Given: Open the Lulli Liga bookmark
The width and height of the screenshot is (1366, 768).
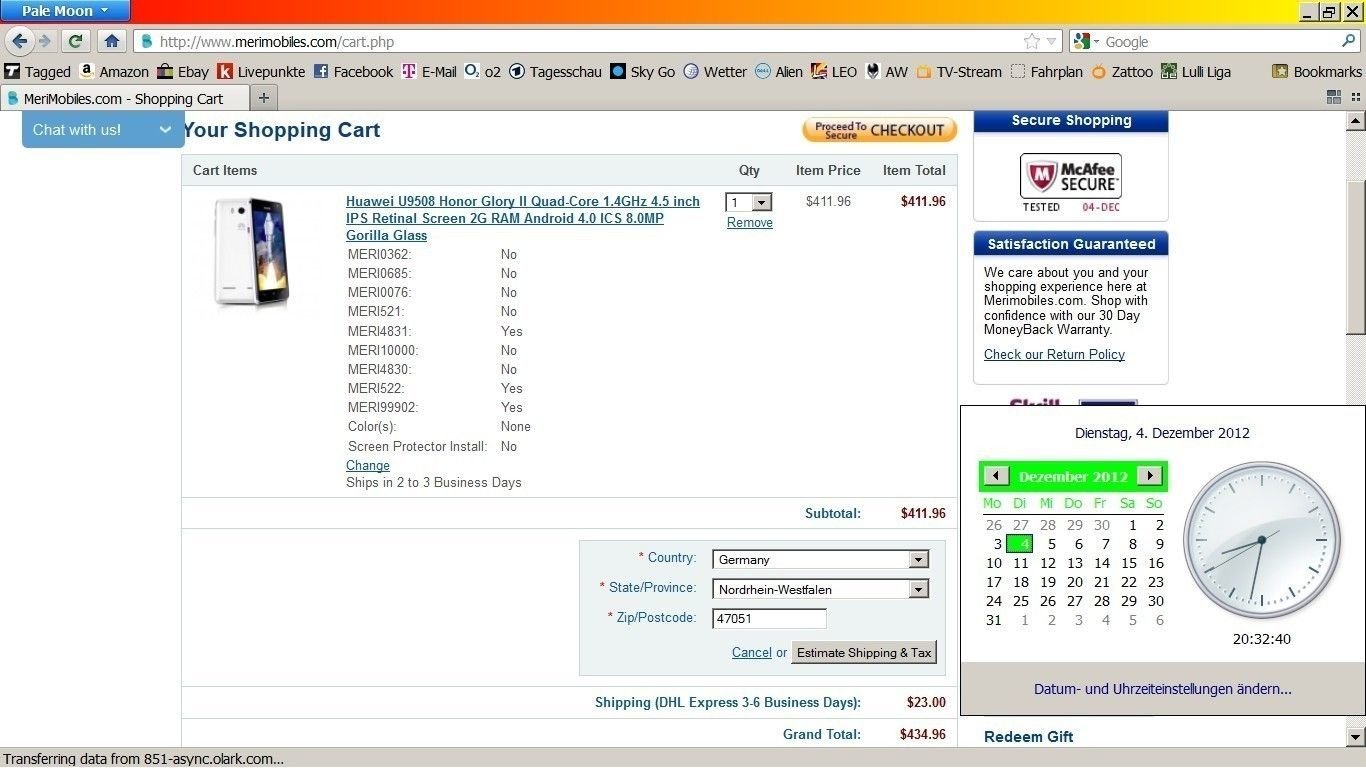Looking at the screenshot, I should click(x=1196, y=71).
